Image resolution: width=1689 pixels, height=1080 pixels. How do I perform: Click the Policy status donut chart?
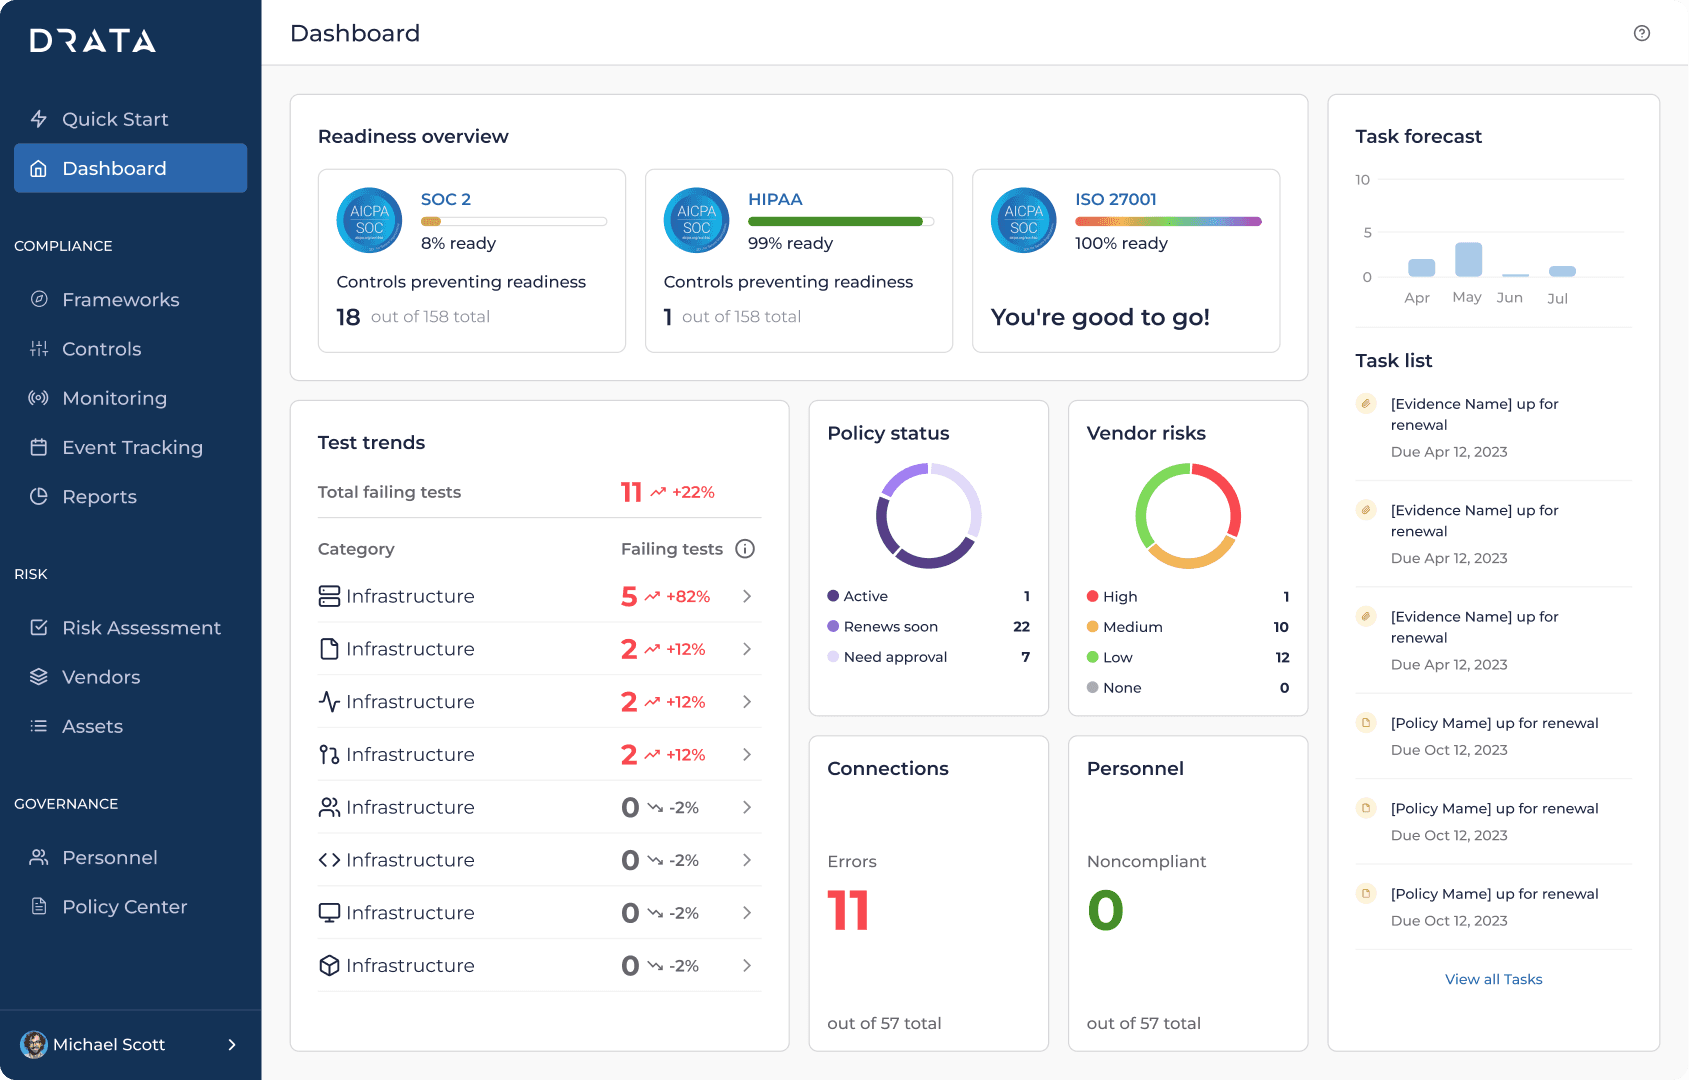tap(929, 516)
